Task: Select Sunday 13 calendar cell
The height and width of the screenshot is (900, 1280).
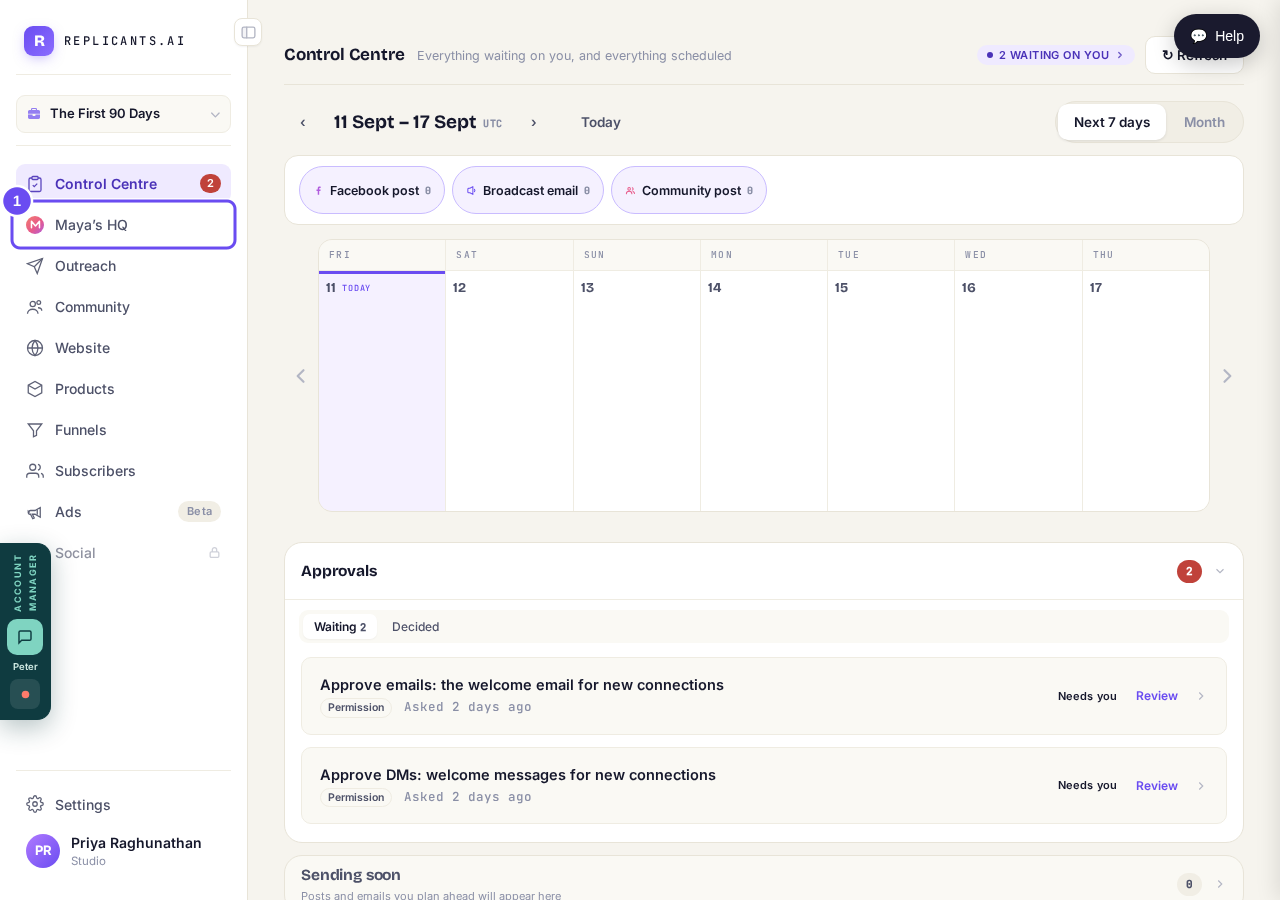Action: coord(637,391)
